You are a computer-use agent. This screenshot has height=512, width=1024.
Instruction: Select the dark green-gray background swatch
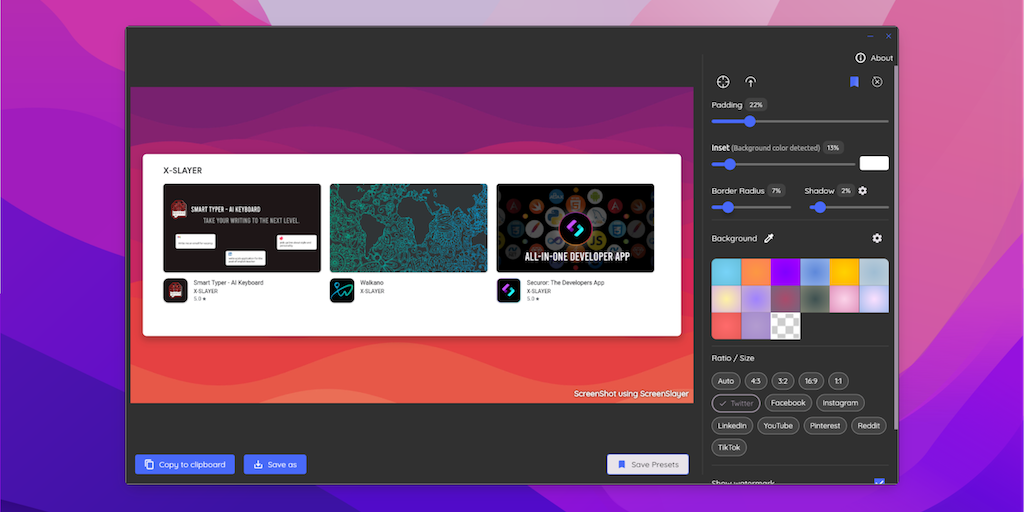tap(815, 299)
